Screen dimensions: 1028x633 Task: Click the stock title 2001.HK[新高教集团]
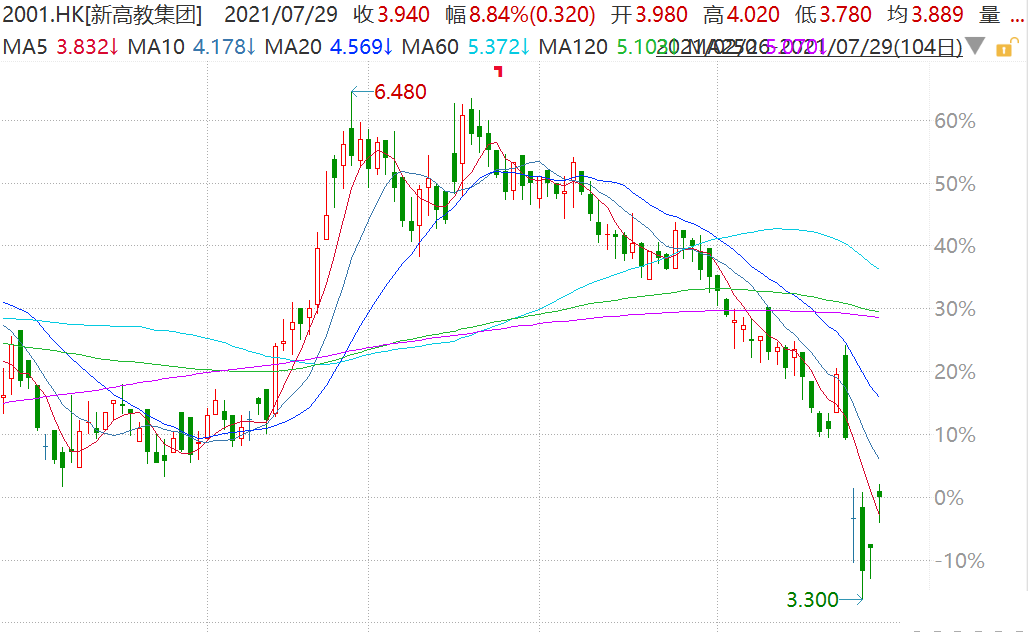tap(103, 14)
